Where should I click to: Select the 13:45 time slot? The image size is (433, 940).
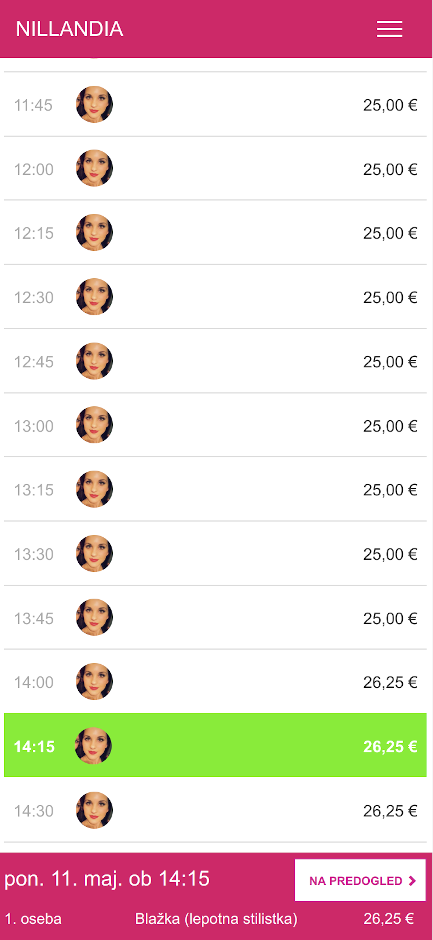pyautogui.click(x=215, y=617)
